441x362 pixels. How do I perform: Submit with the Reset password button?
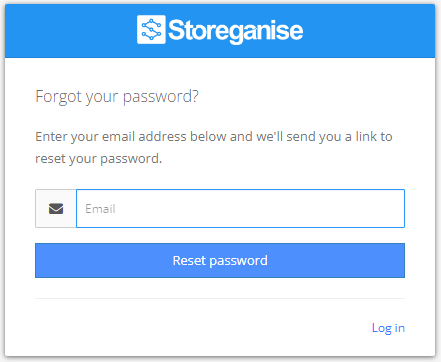(x=220, y=260)
